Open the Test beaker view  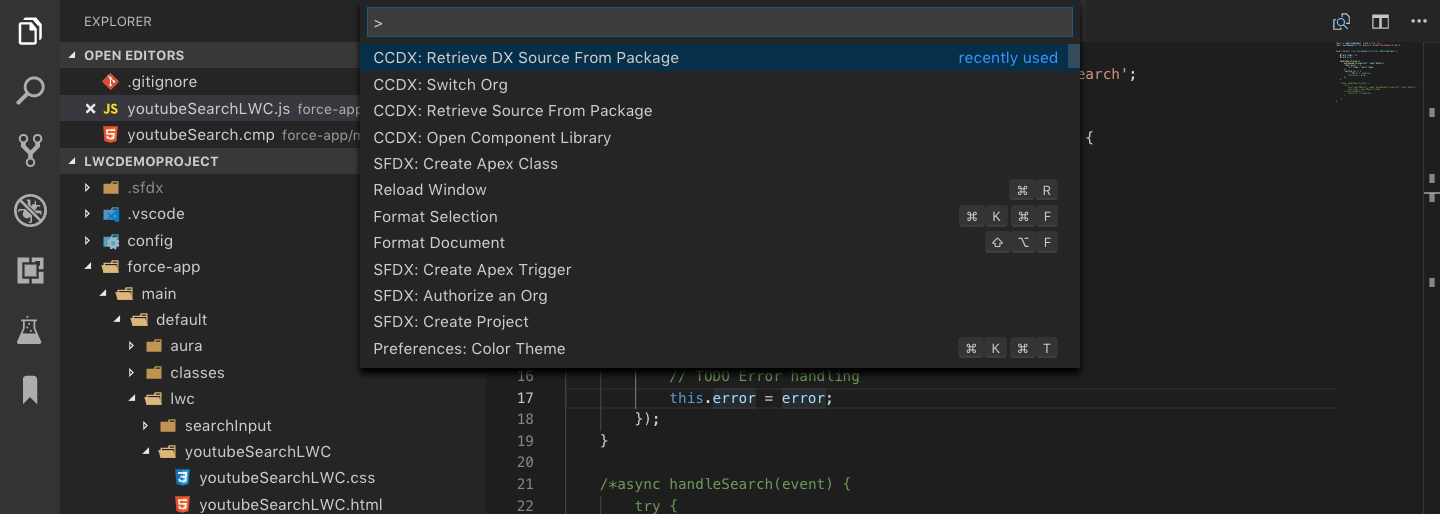pos(30,330)
